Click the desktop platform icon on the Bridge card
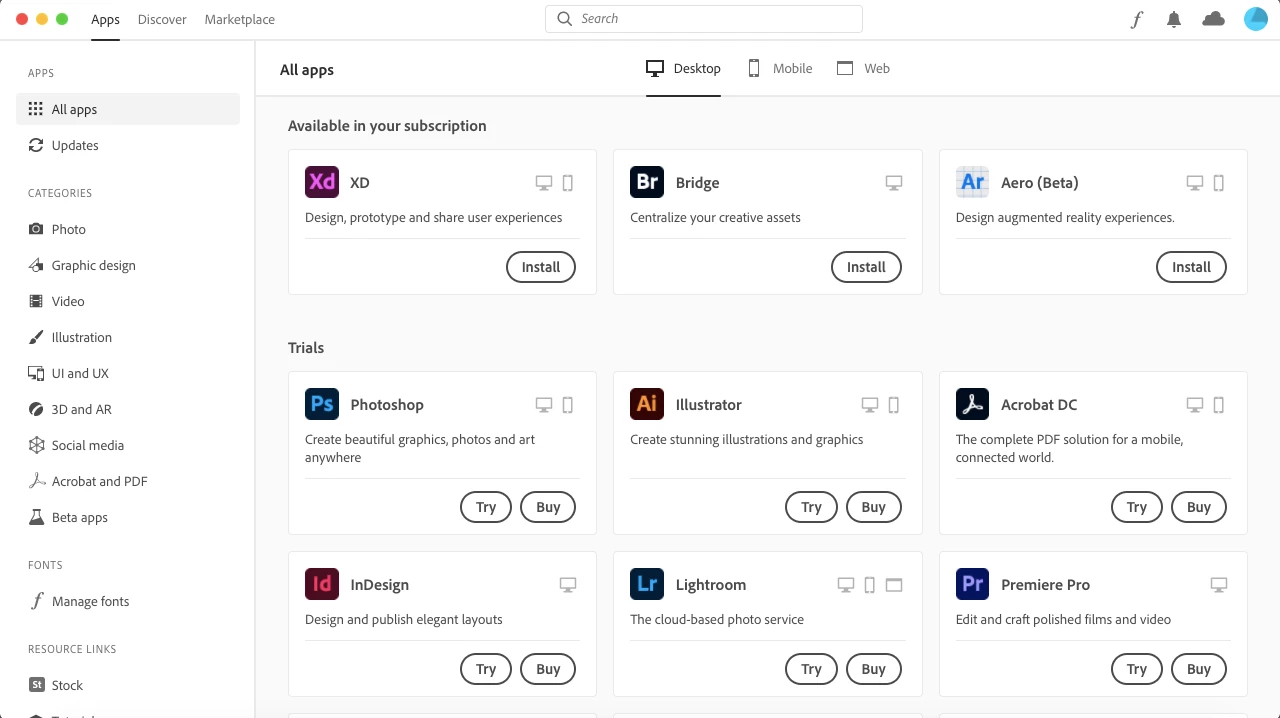Viewport: 1280px width, 718px height. coord(894,183)
